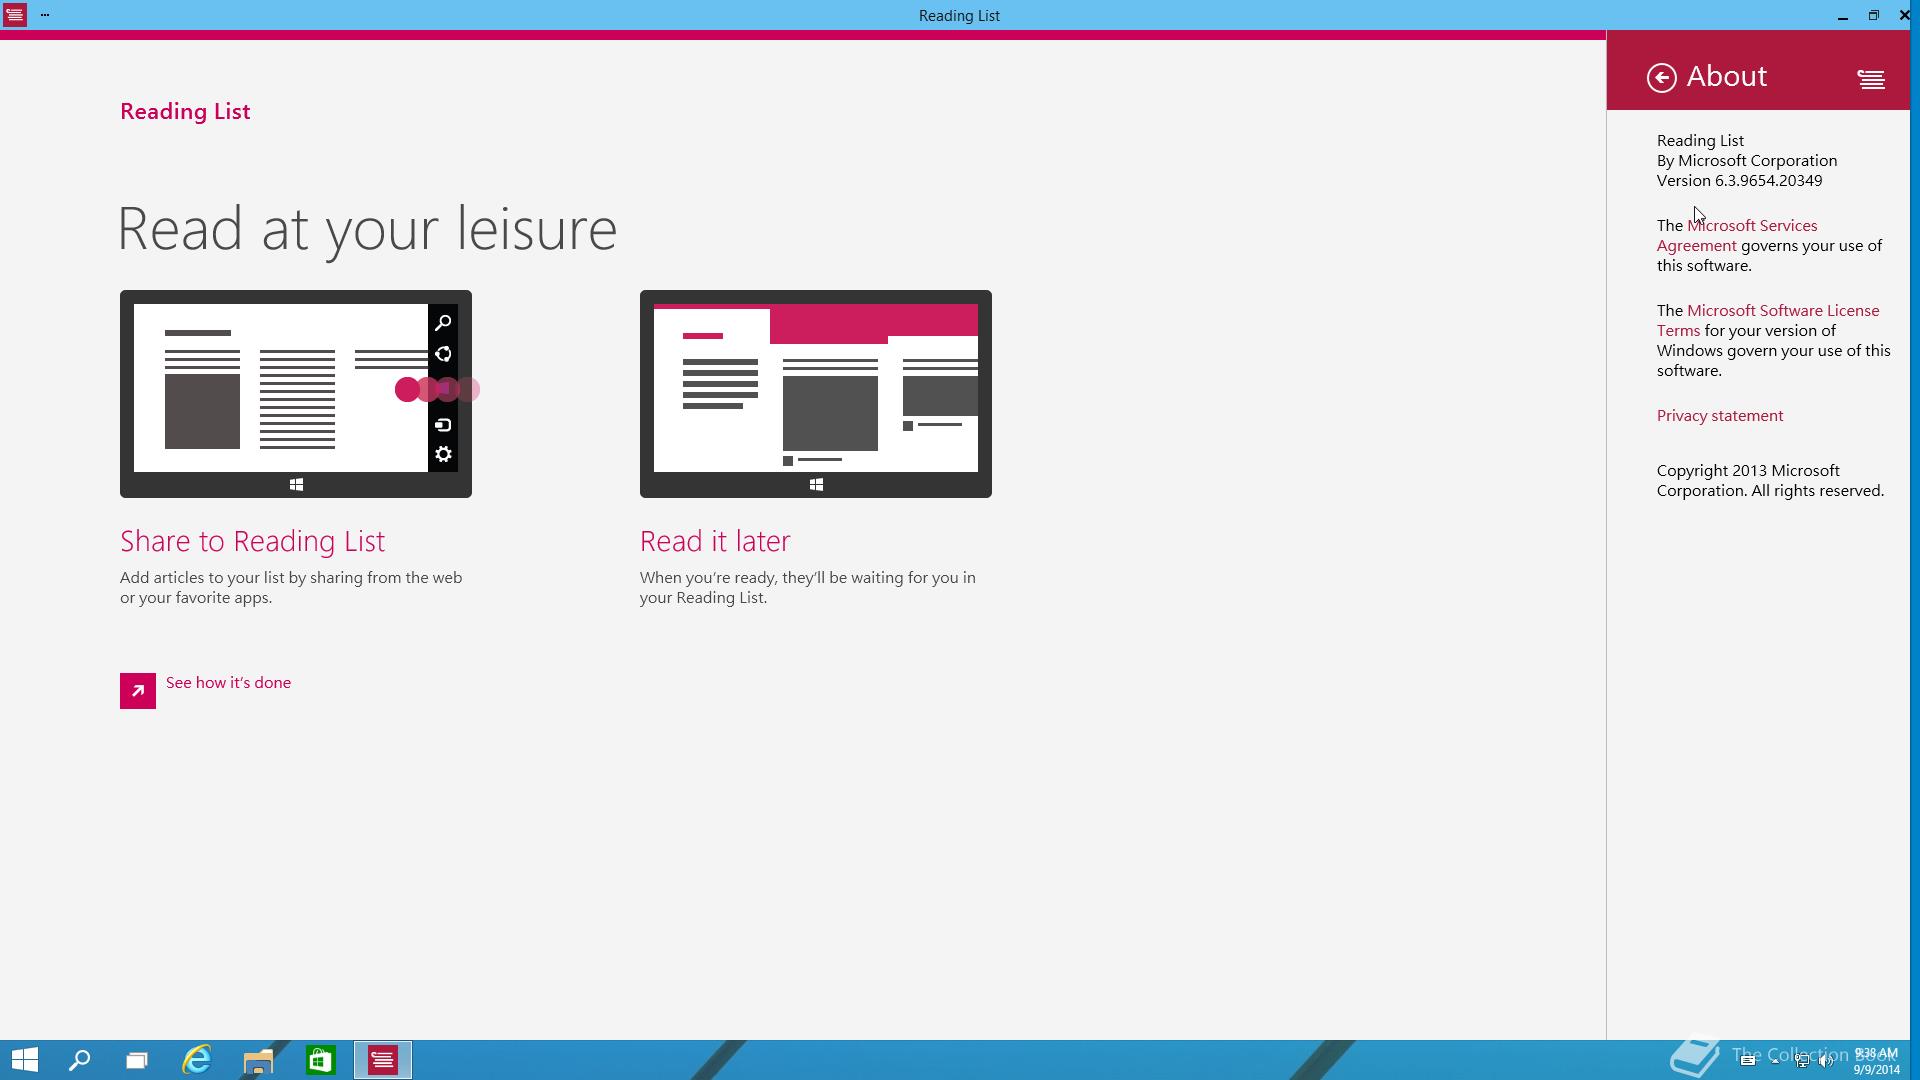Click the By Microsoft Corporation text
The width and height of the screenshot is (1920, 1080).
tap(1747, 161)
